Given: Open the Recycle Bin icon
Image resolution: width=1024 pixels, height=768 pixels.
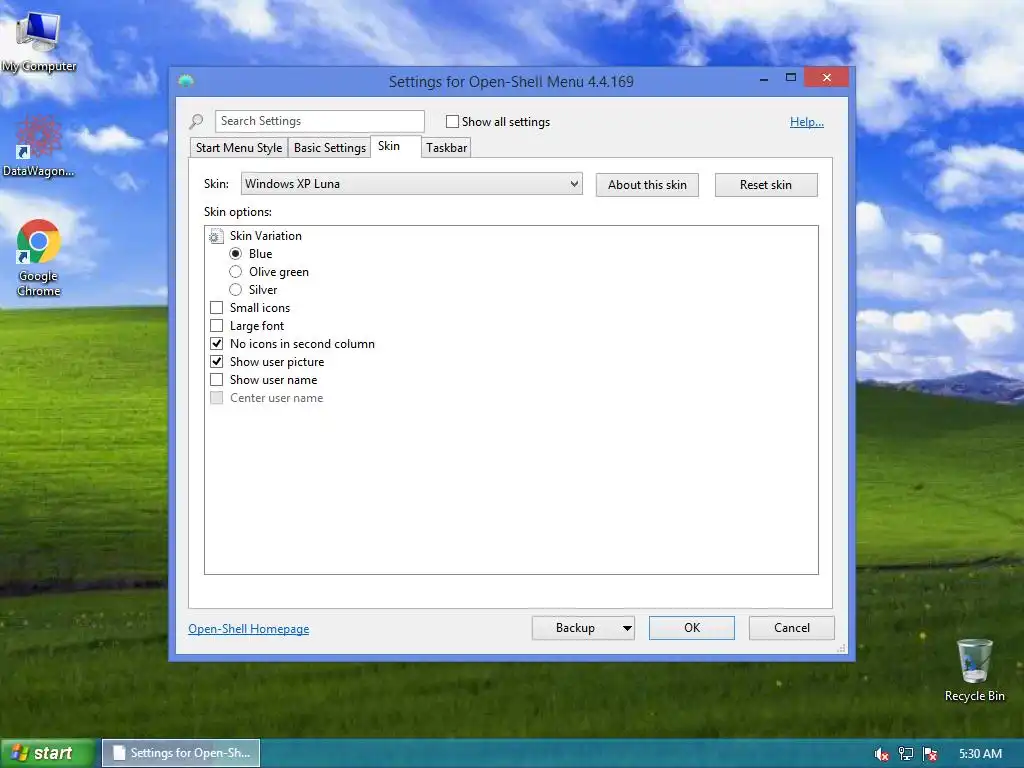Looking at the screenshot, I should [974, 670].
